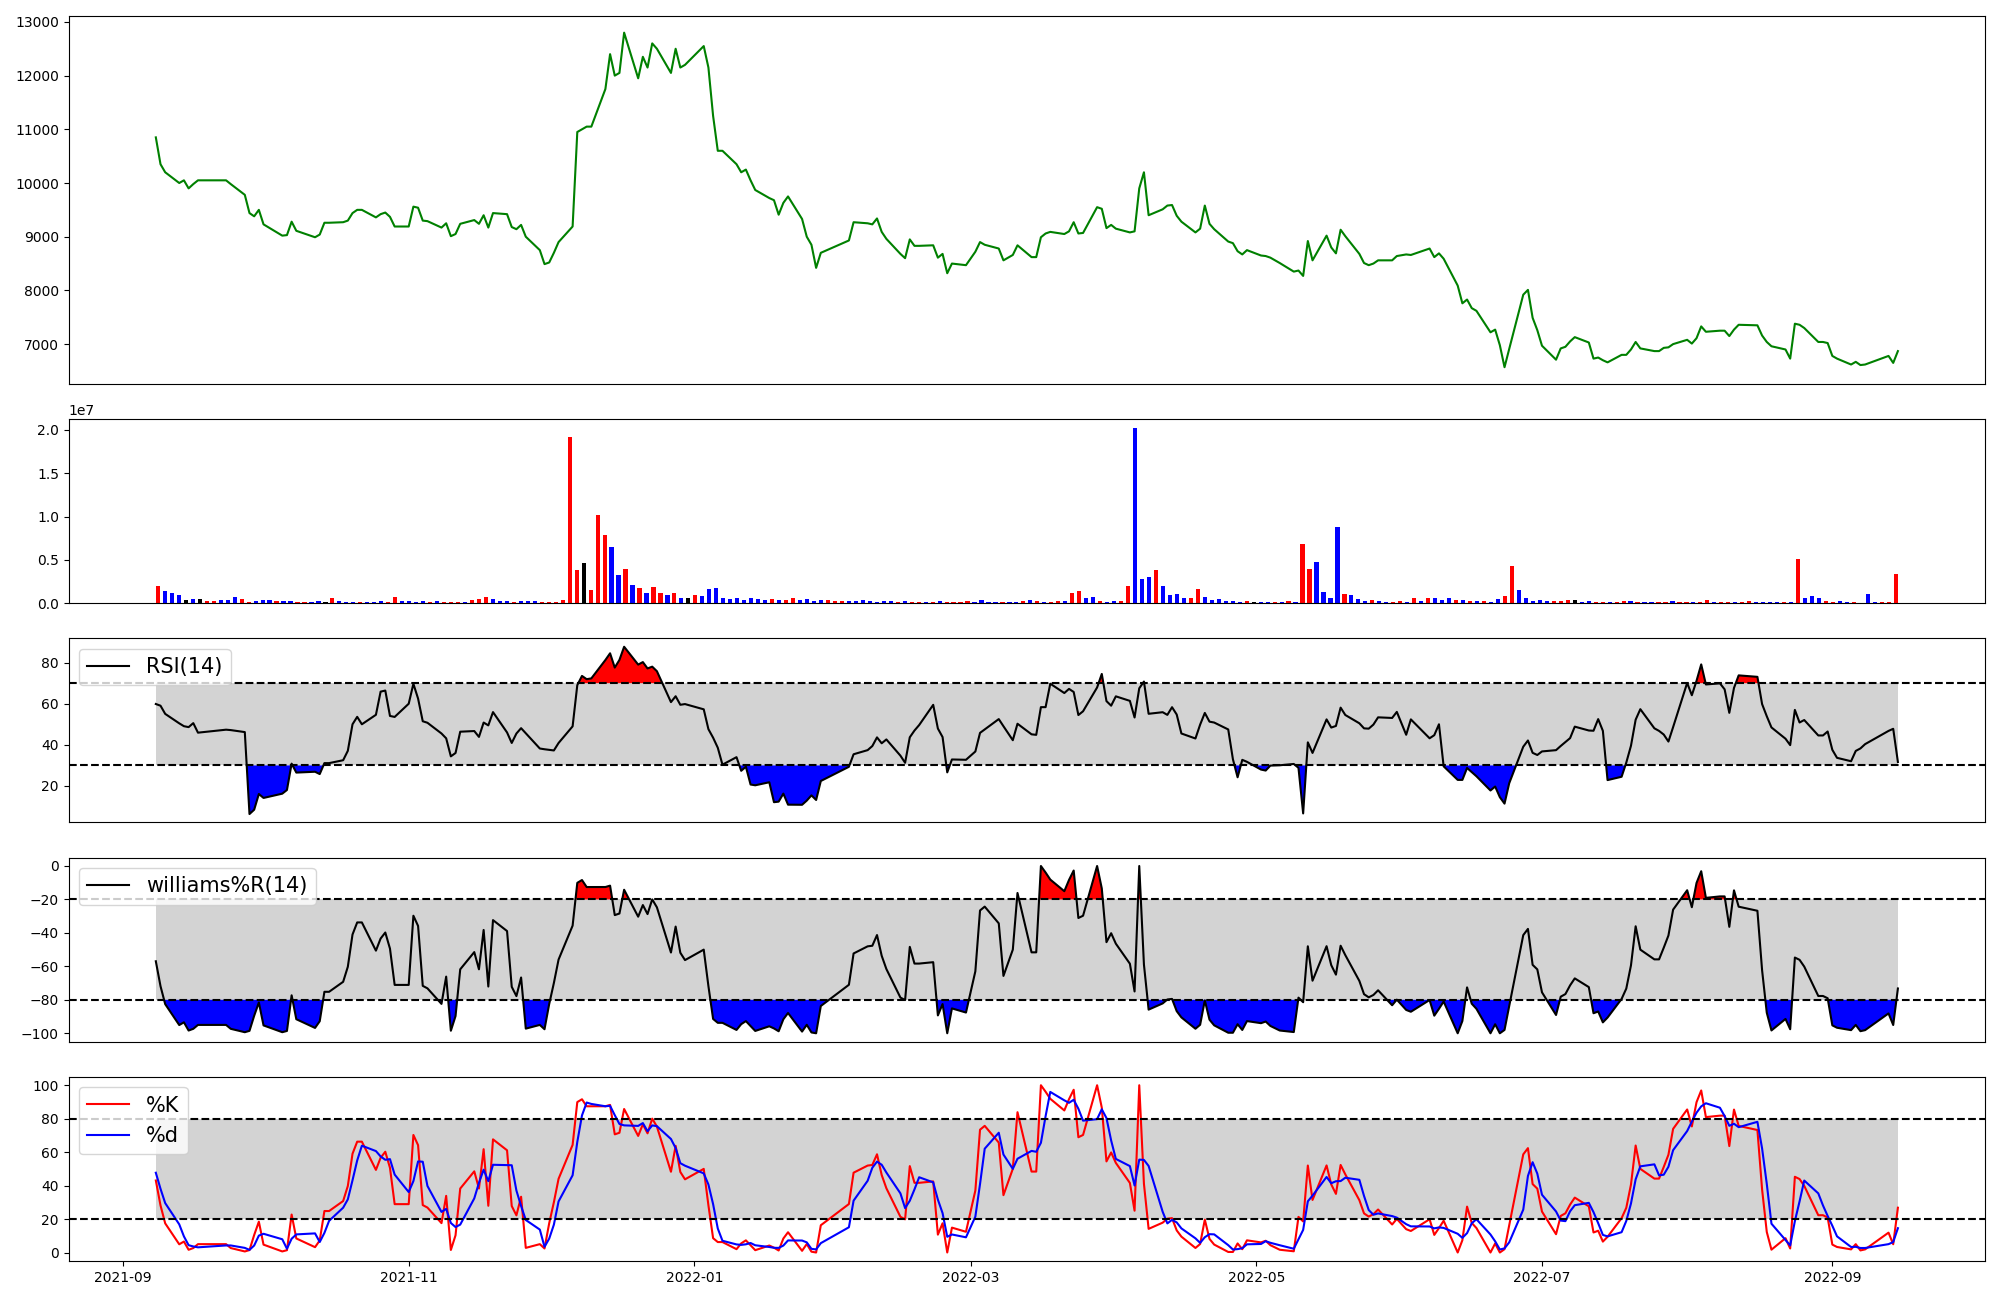This screenshot has width=2000, height=1300.
Task: Click the tallest red volume bar
Action: pyautogui.click(x=570, y=520)
